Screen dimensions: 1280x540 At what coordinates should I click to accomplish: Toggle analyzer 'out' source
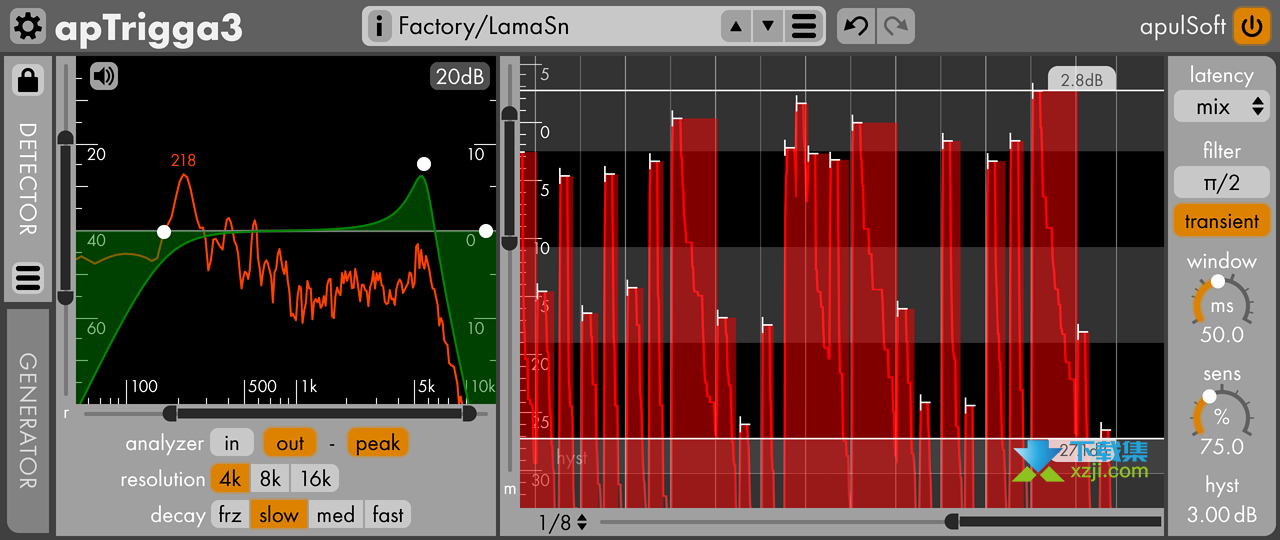click(290, 443)
